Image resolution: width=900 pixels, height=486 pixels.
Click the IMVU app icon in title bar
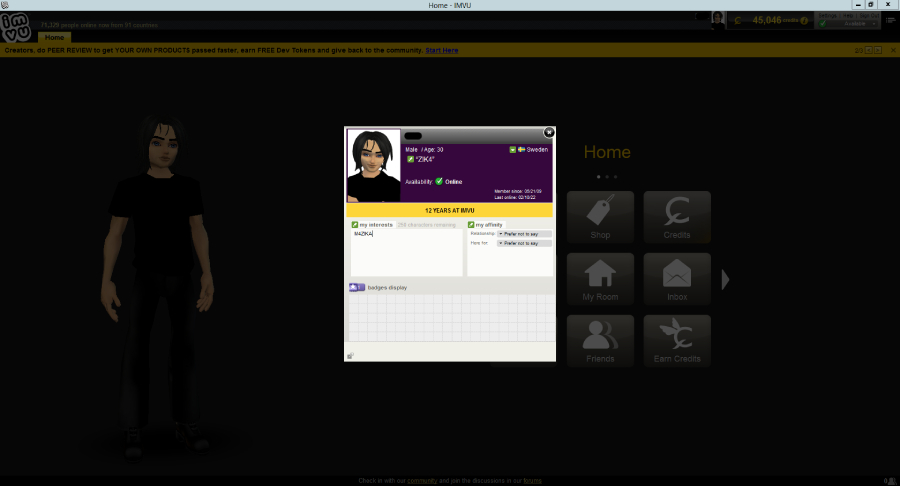[5, 5]
